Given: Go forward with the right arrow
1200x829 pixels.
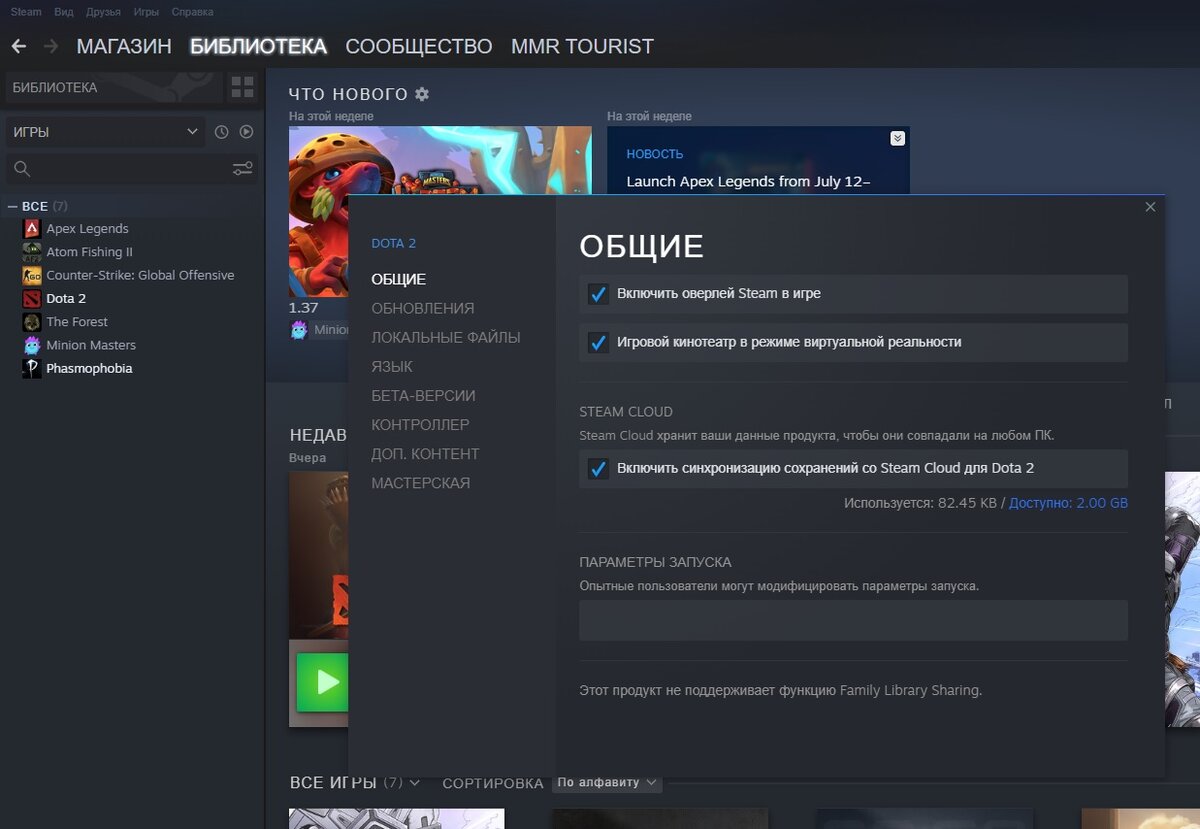Looking at the screenshot, I should (51, 47).
